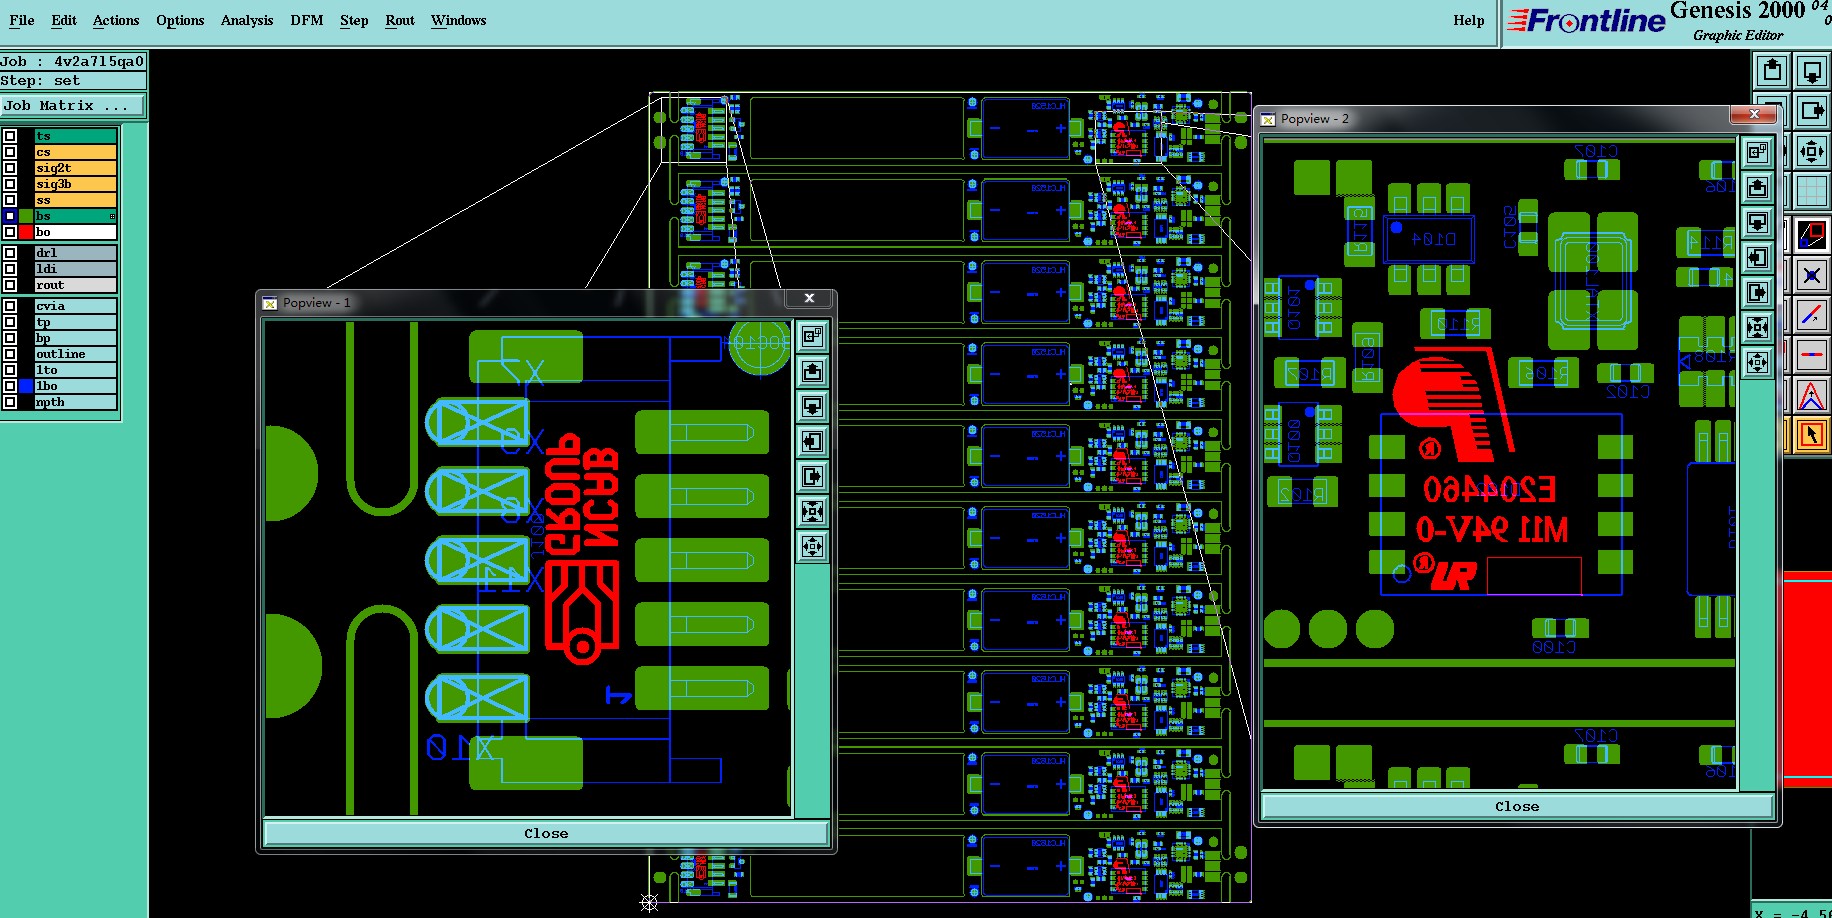Toggle checkbox for cs layer
Viewport: 1832px width, 918px height.
coord(10,152)
